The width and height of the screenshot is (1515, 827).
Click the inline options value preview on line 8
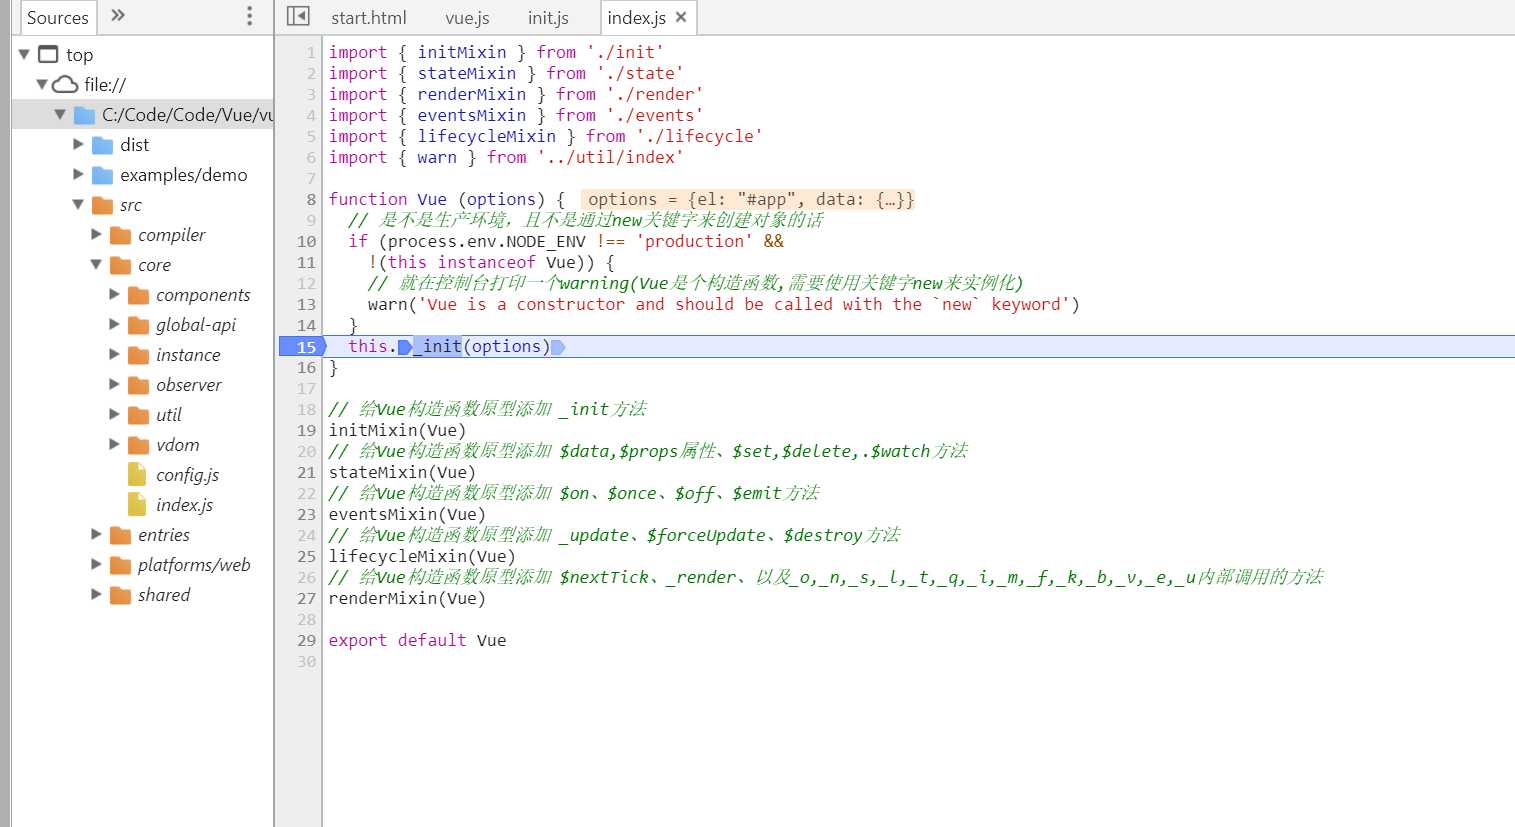coord(748,200)
